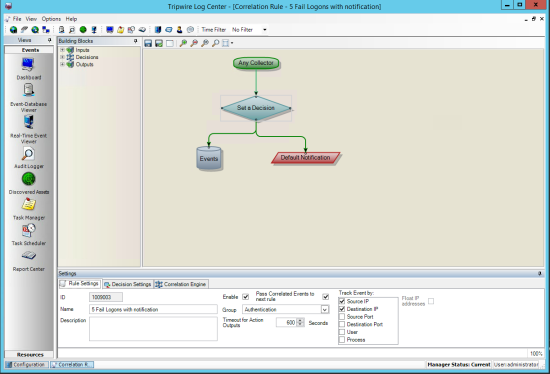
Task: Open the Task Scheduler icon
Action: point(28,230)
